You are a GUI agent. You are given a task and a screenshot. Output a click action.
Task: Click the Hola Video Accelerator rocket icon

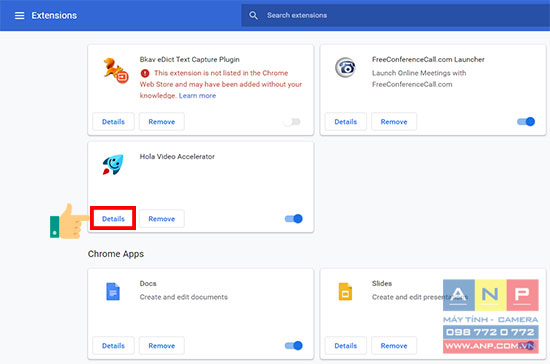coord(113,164)
